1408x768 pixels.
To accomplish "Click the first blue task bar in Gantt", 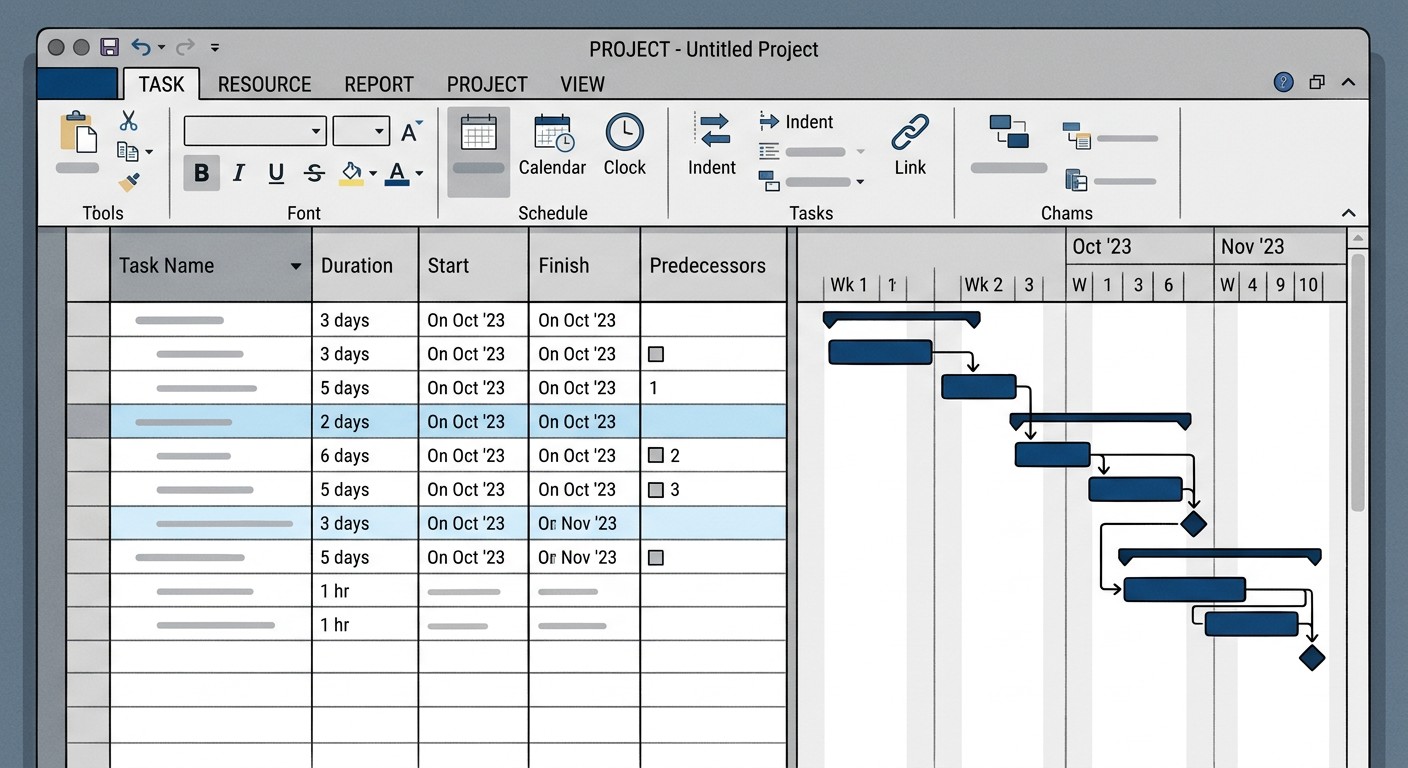I will click(x=880, y=352).
